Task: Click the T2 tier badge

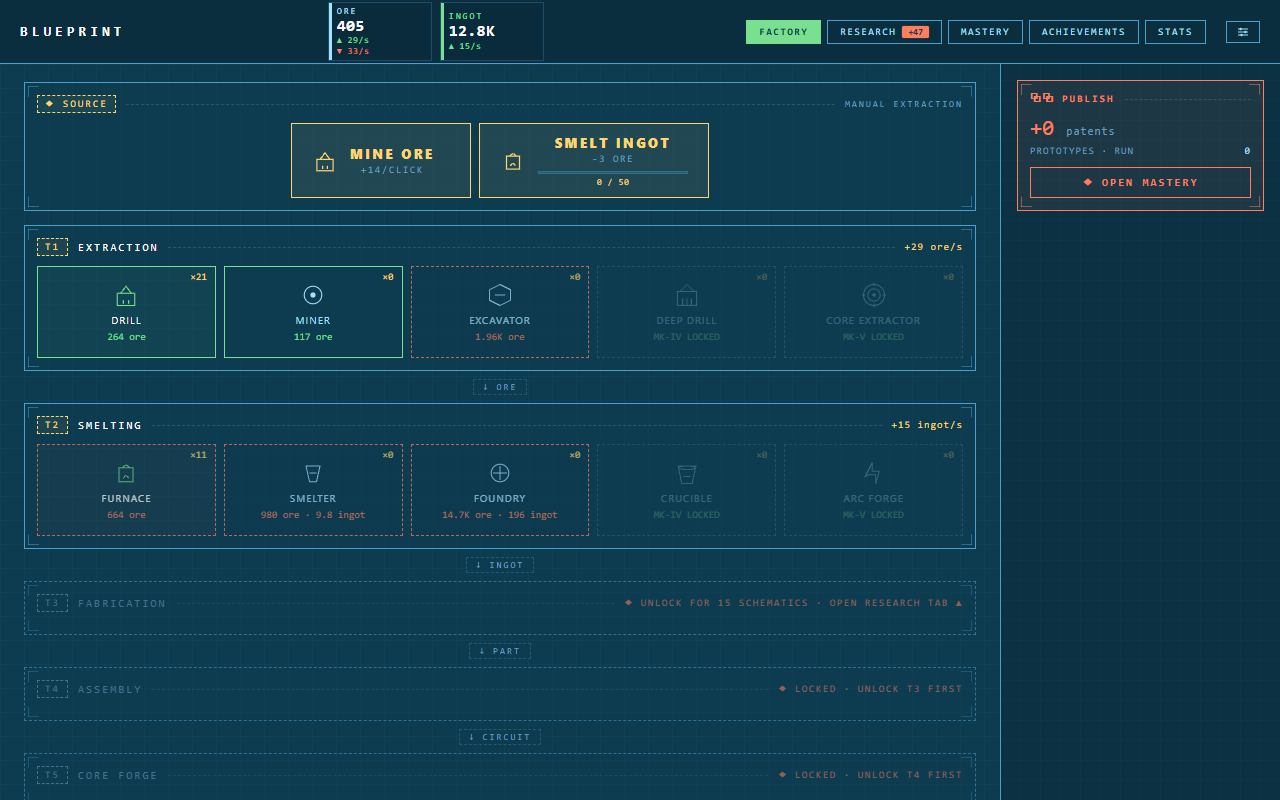Action: pos(52,425)
